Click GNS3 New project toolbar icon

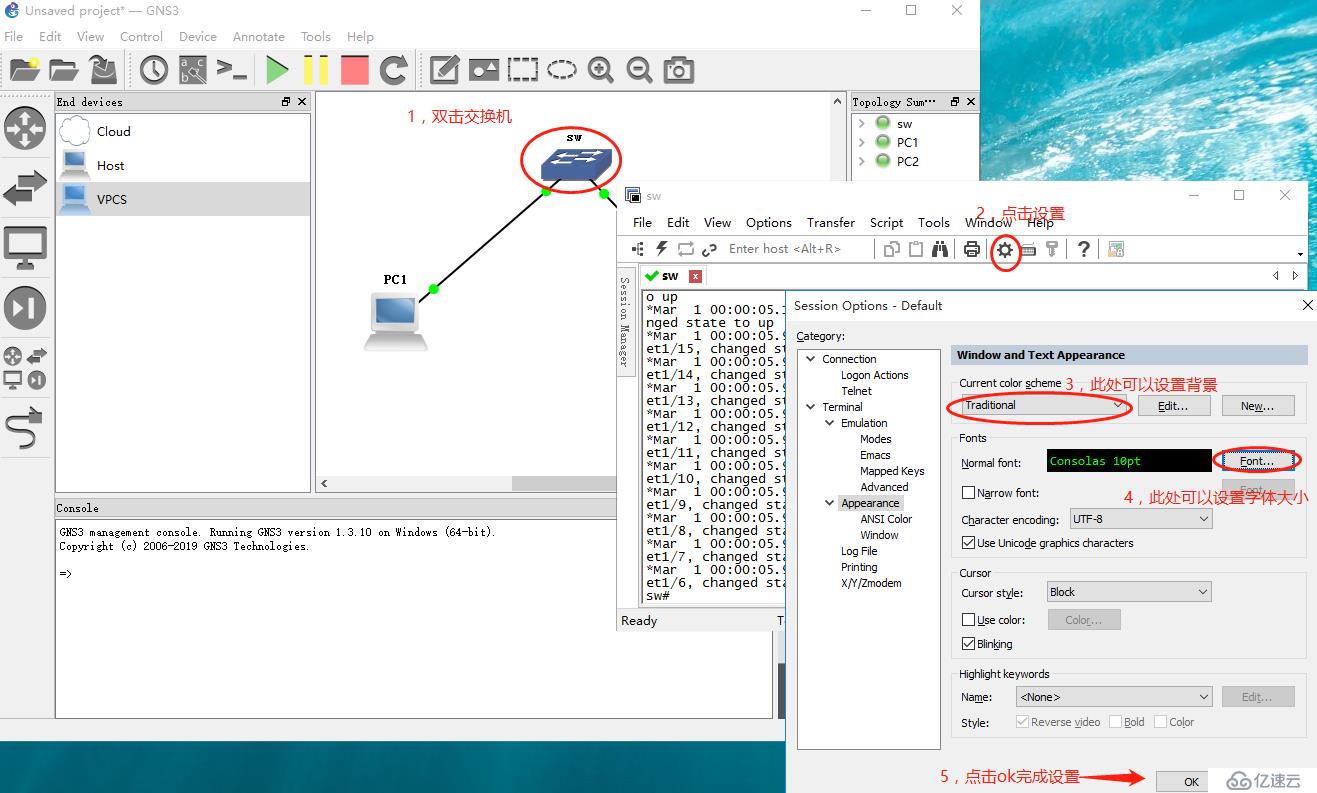click(24, 69)
